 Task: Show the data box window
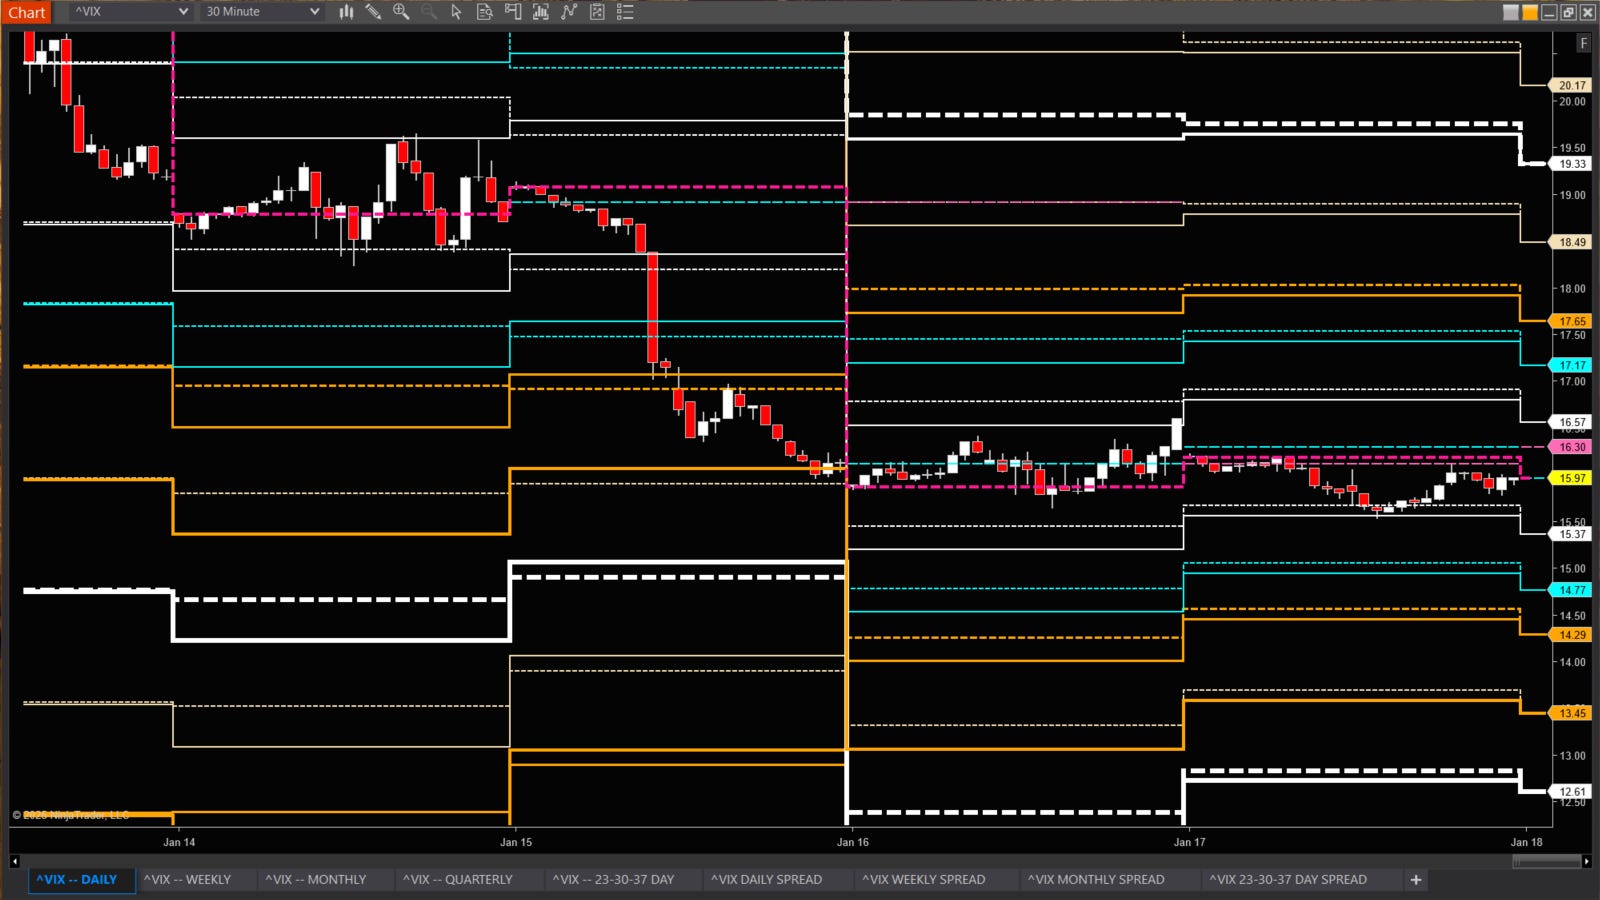click(485, 12)
